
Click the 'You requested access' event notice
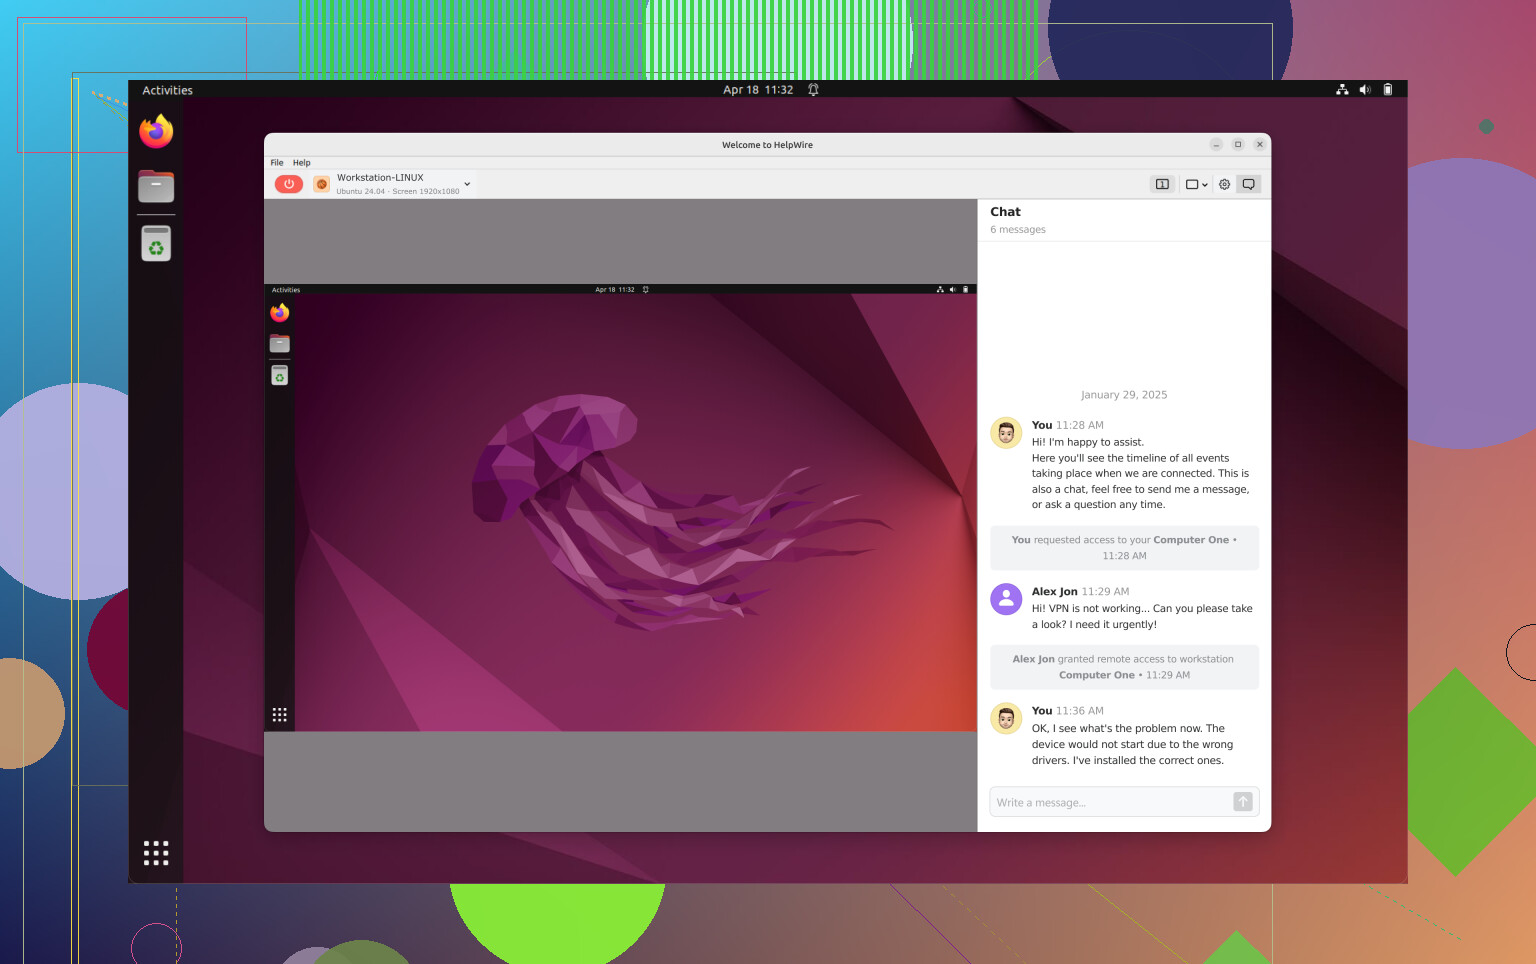click(1124, 547)
